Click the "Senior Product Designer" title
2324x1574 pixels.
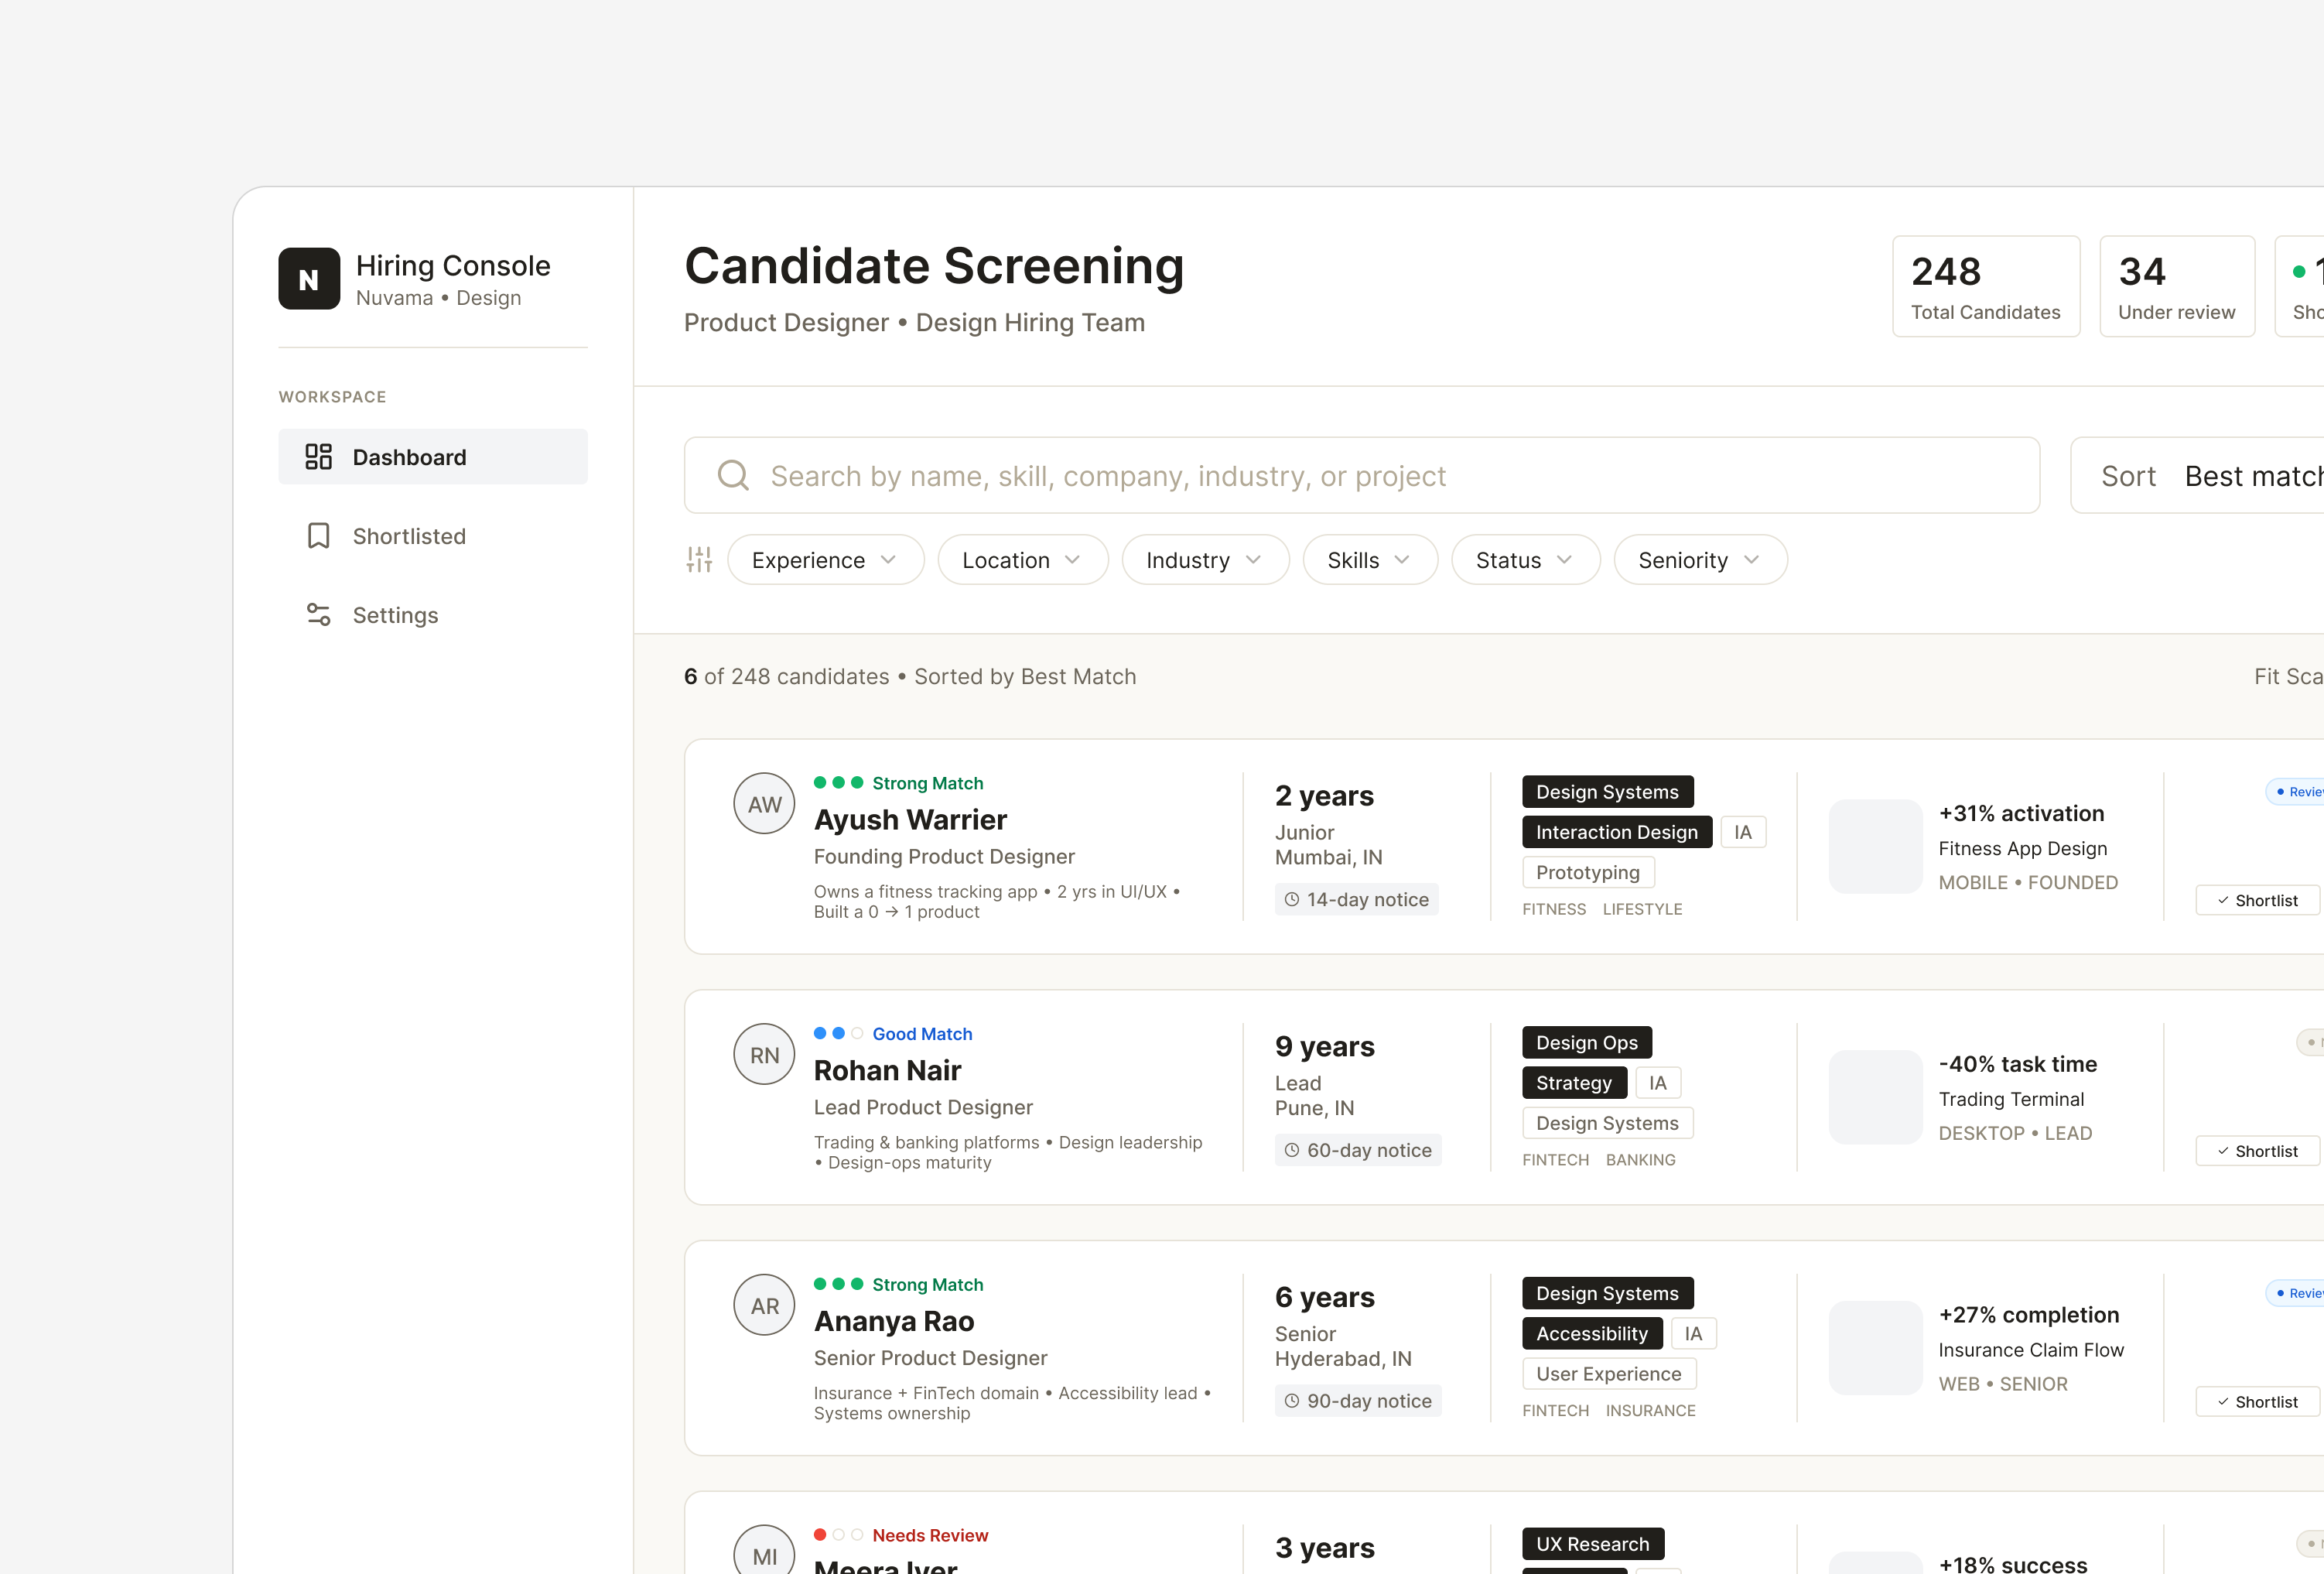coord(930,1359)
